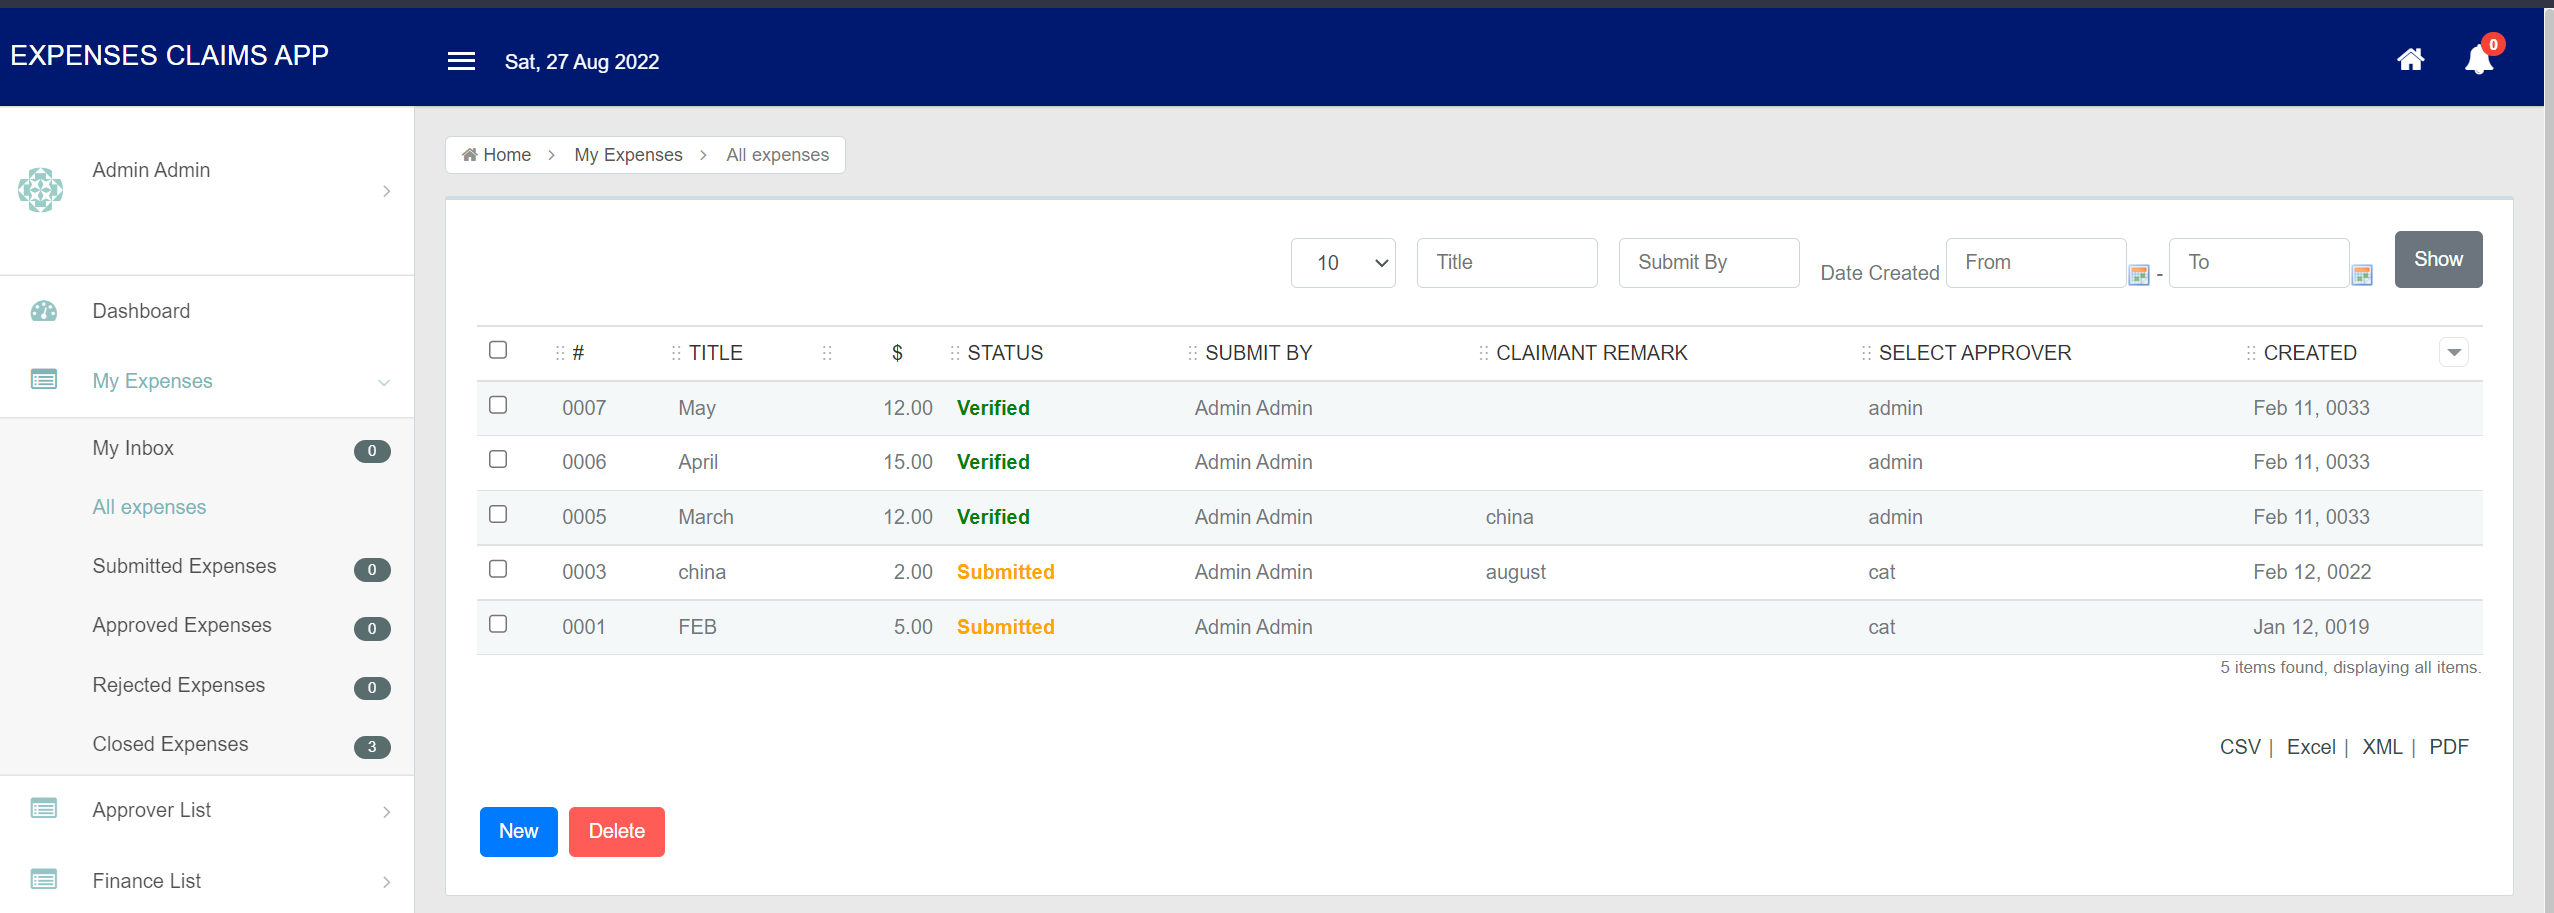Click the Title filter field
This screenshot has height=913, width=2554.
(x=1507, y=263)
